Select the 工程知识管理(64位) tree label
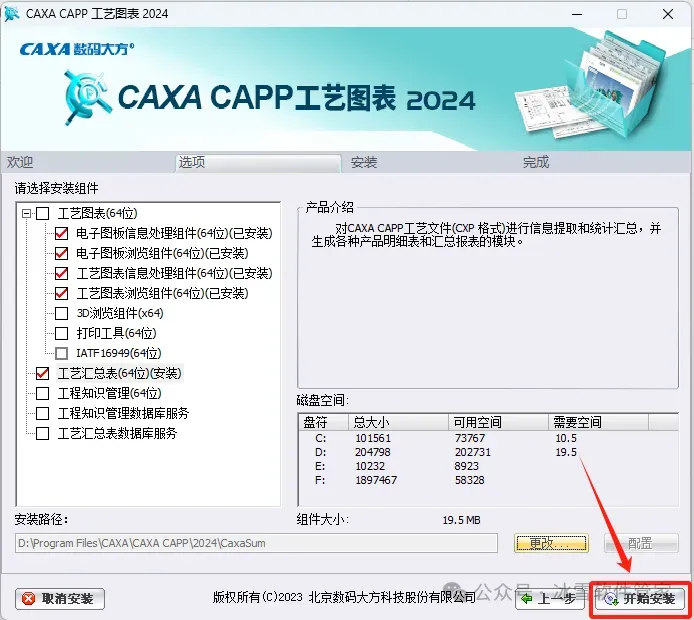This screenshot has width=694, height=620. point(110,393)
